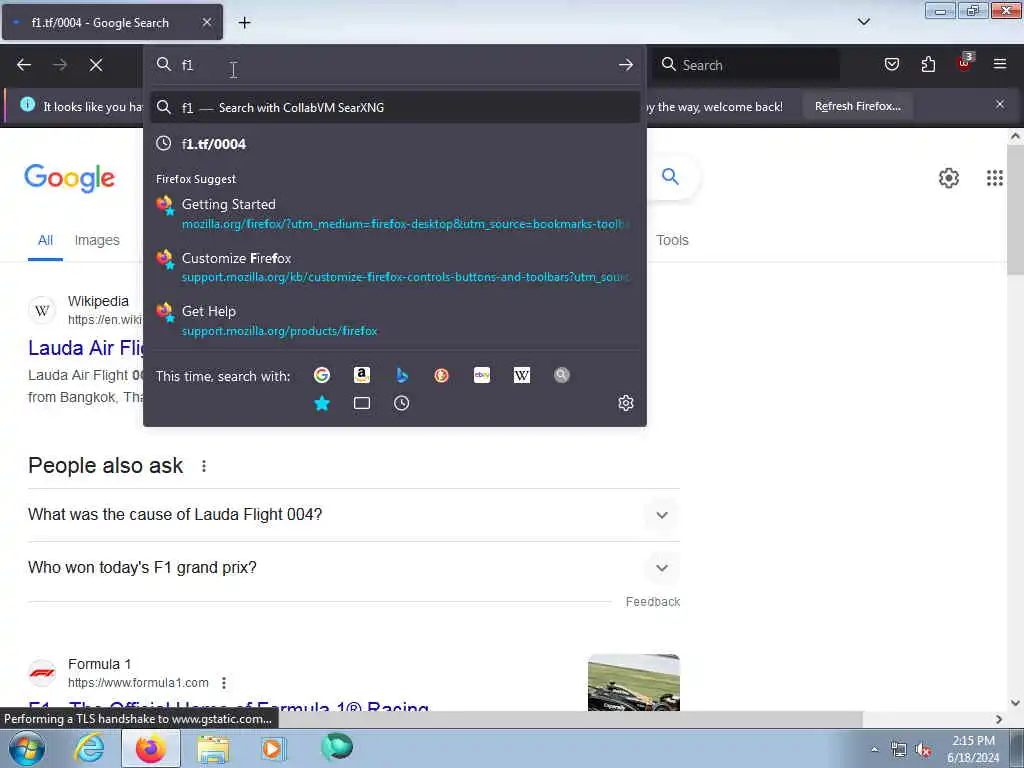
Task: Open the Windows Start menu
Action: tap(26, 748)
